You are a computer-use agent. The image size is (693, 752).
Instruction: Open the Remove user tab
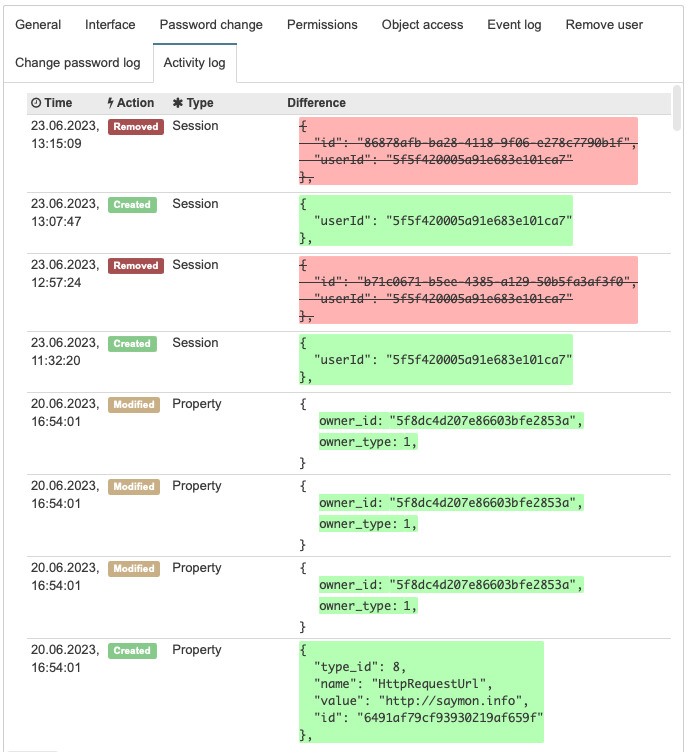(604, 24)
